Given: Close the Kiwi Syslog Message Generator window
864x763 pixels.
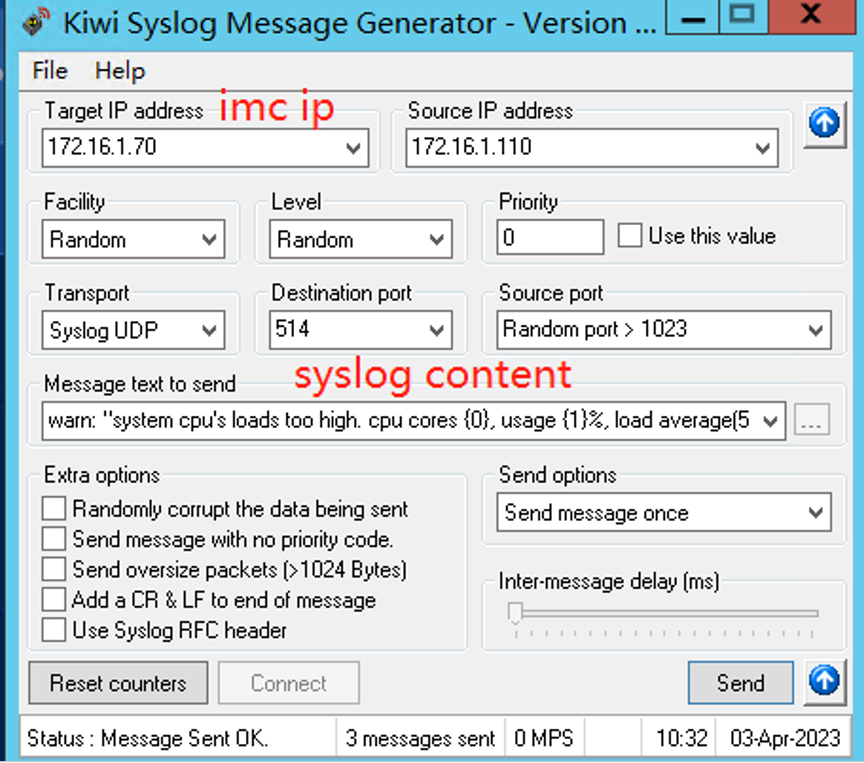Looking at the screenshot, I should (812, 15).
